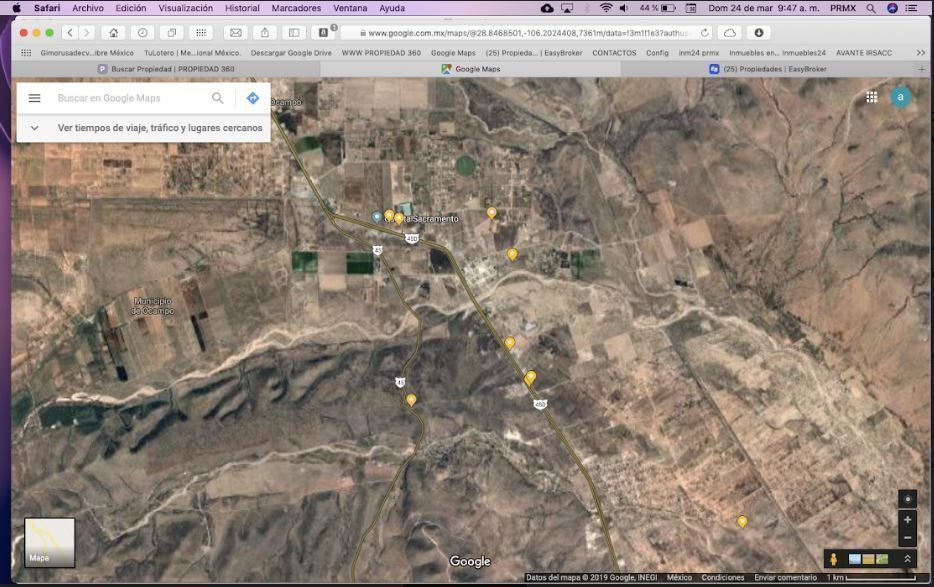Click the my location target button

(907, 498)
